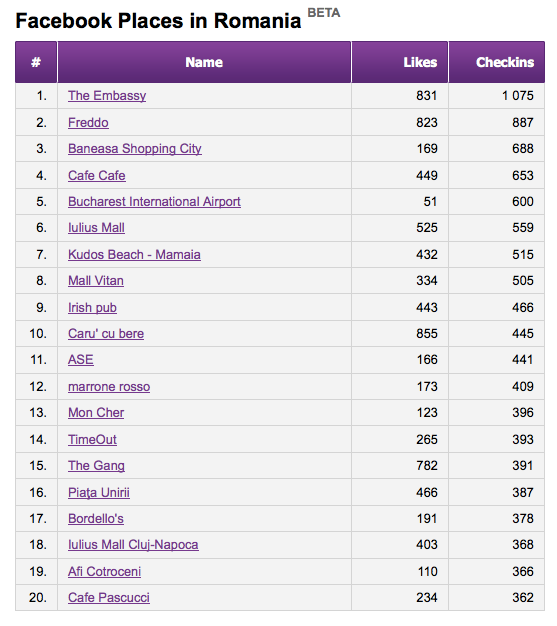Open the marrone rosso link

tap(109, 386)
